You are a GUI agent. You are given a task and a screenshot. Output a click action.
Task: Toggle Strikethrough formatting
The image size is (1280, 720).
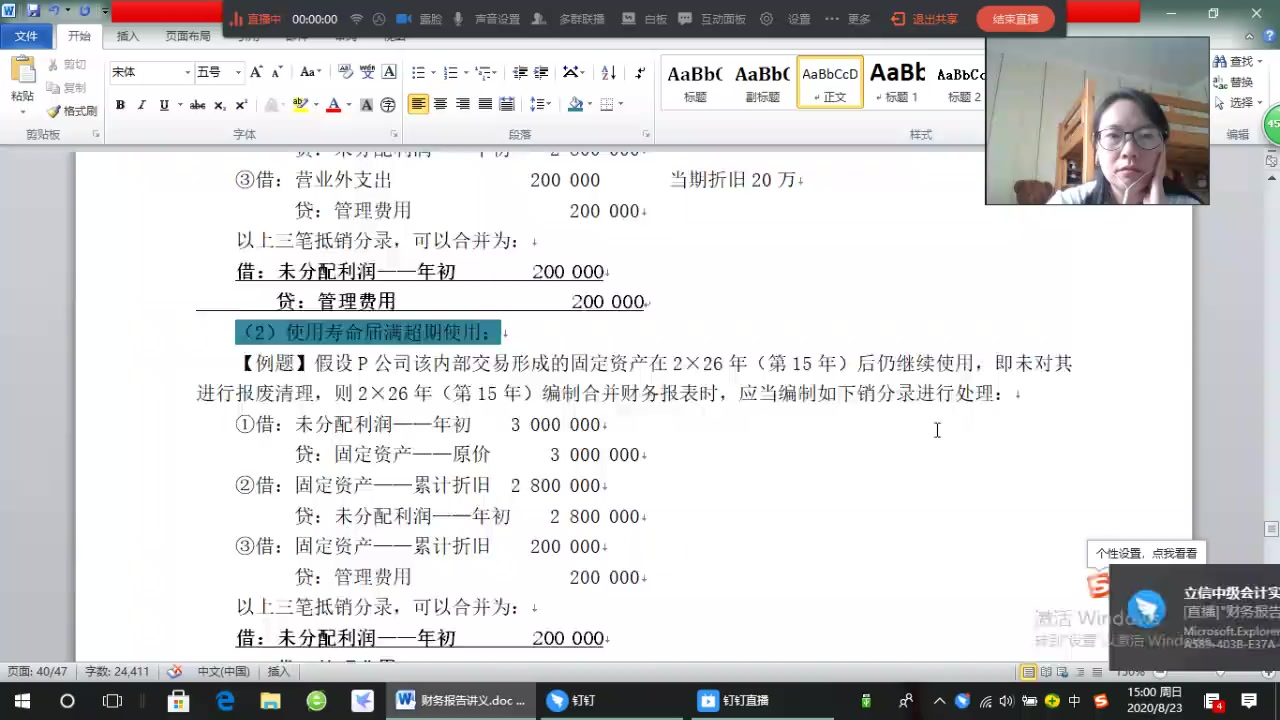coord(198,105)
